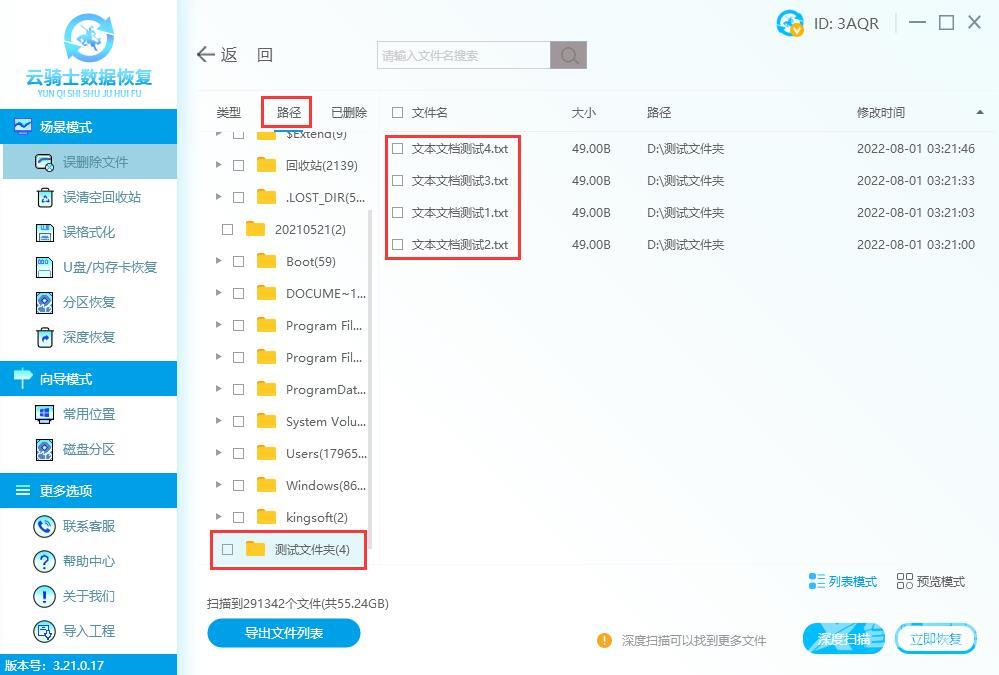This screenshot has height=675, width=999.
Task: Expand the .LOST_DIR tree node
Action: click(219, 197)
